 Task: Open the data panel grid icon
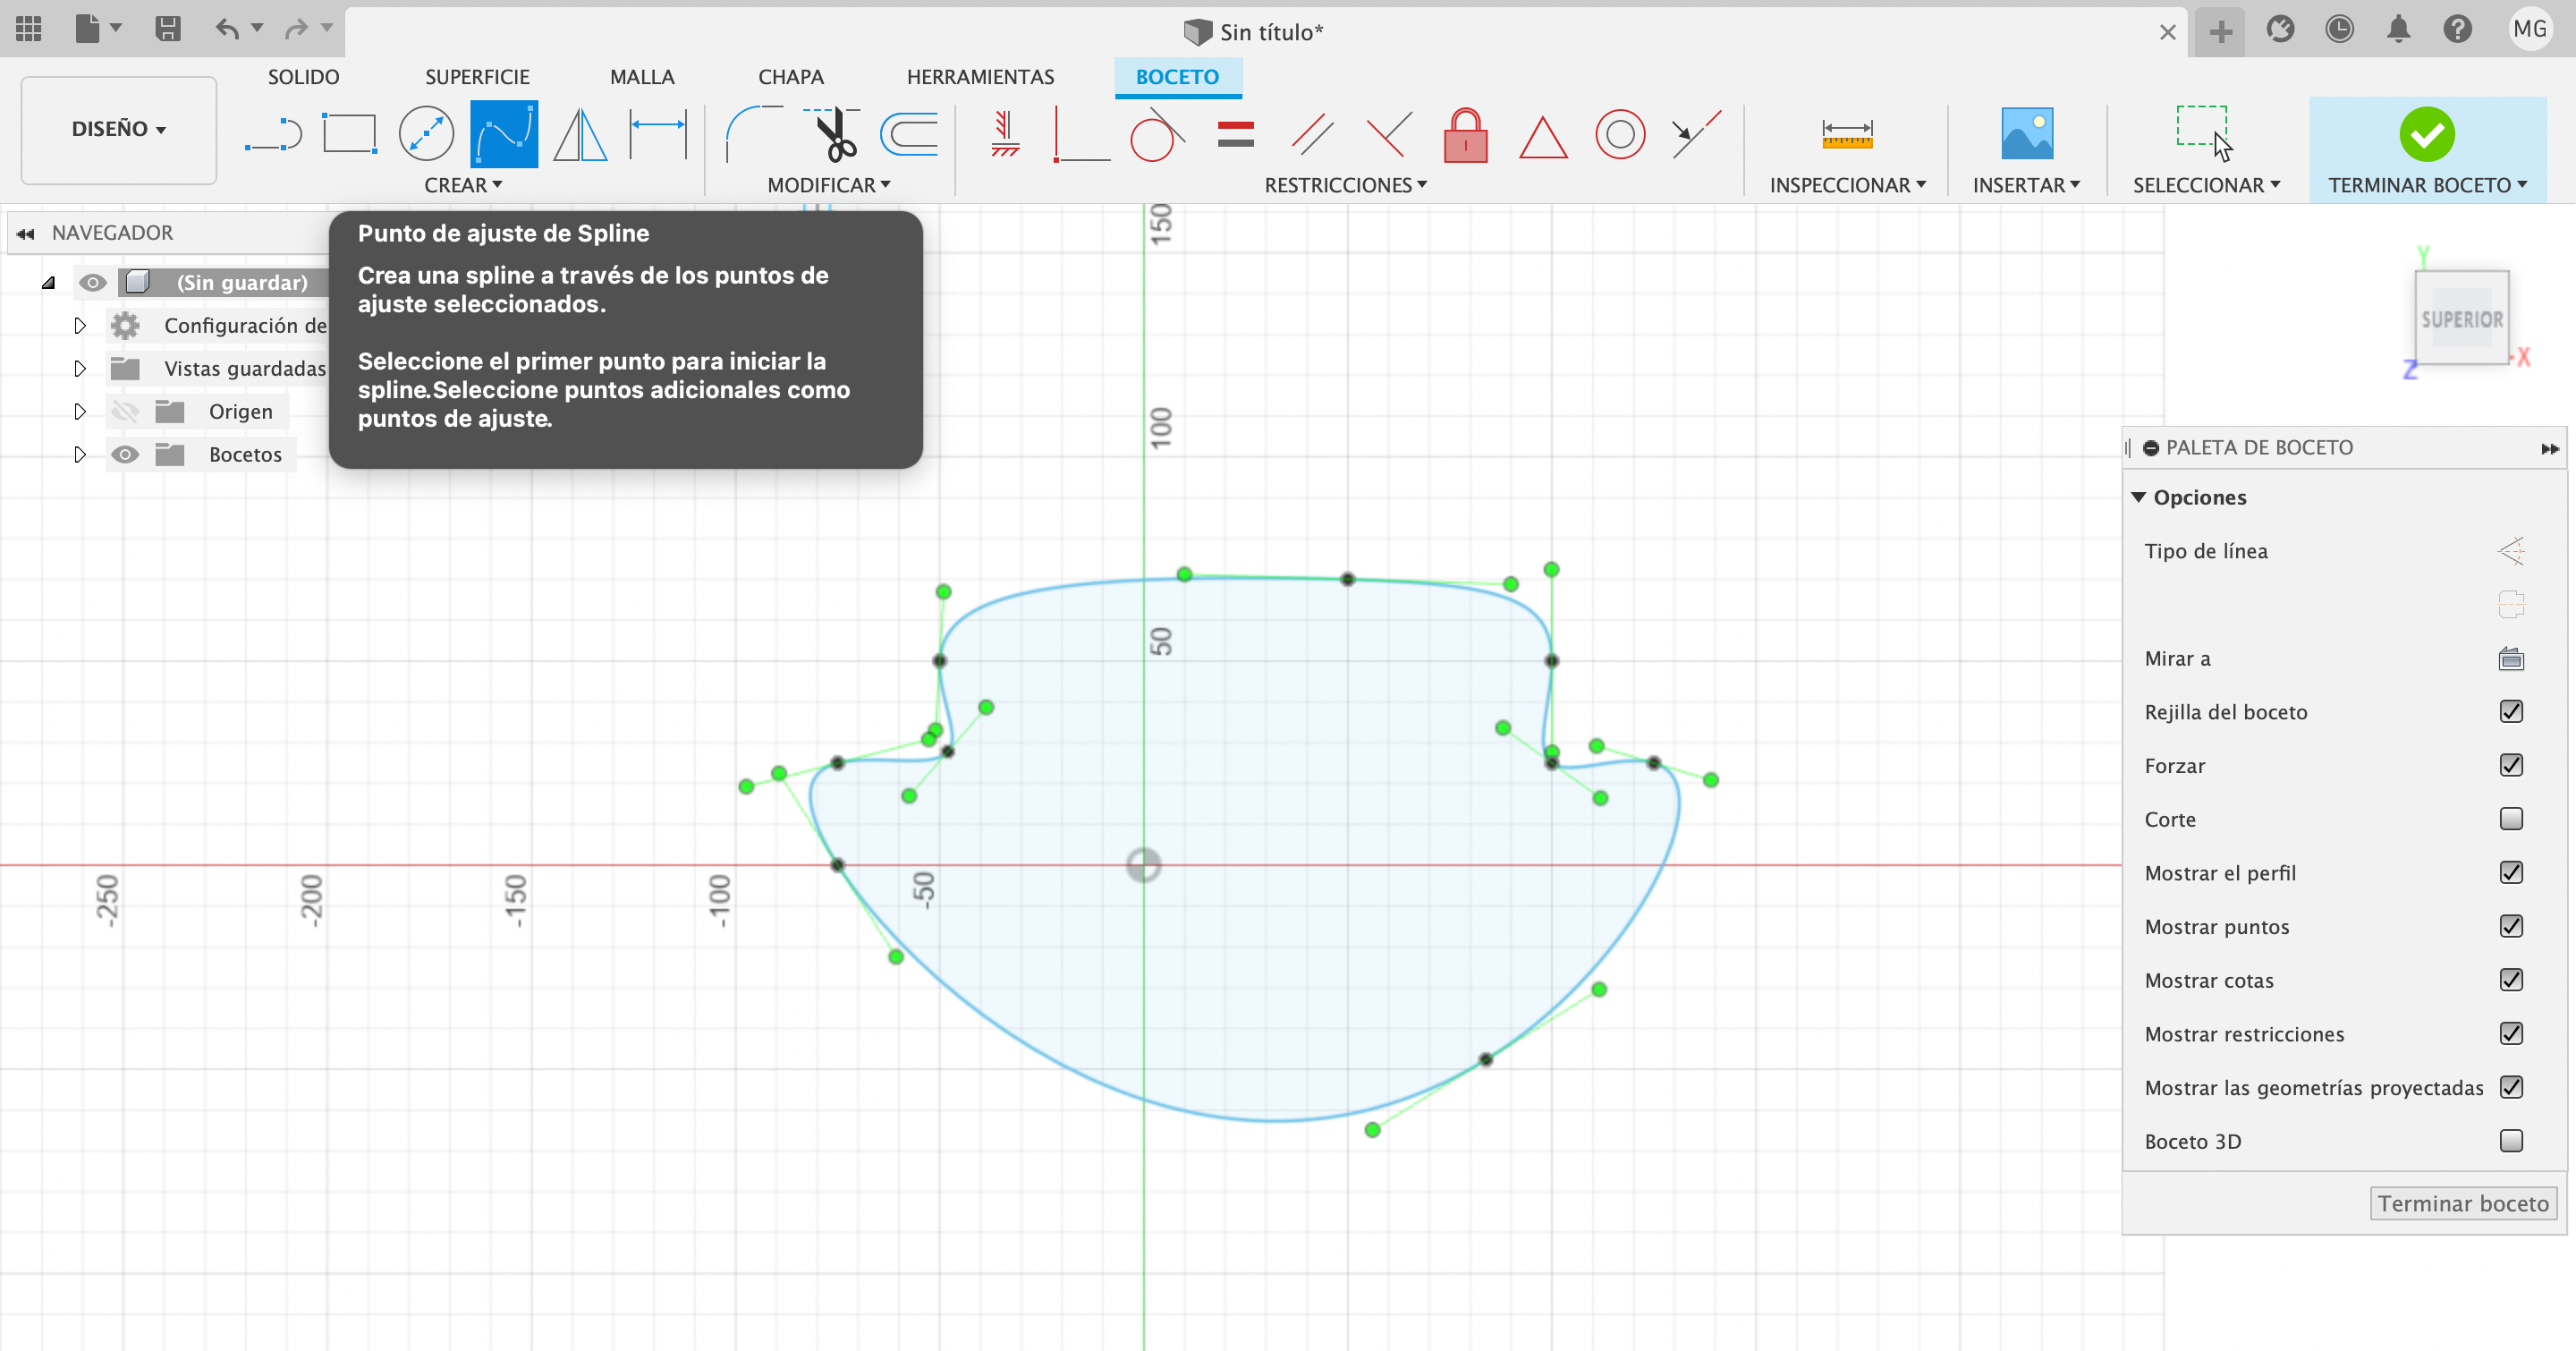click(29, 29)
